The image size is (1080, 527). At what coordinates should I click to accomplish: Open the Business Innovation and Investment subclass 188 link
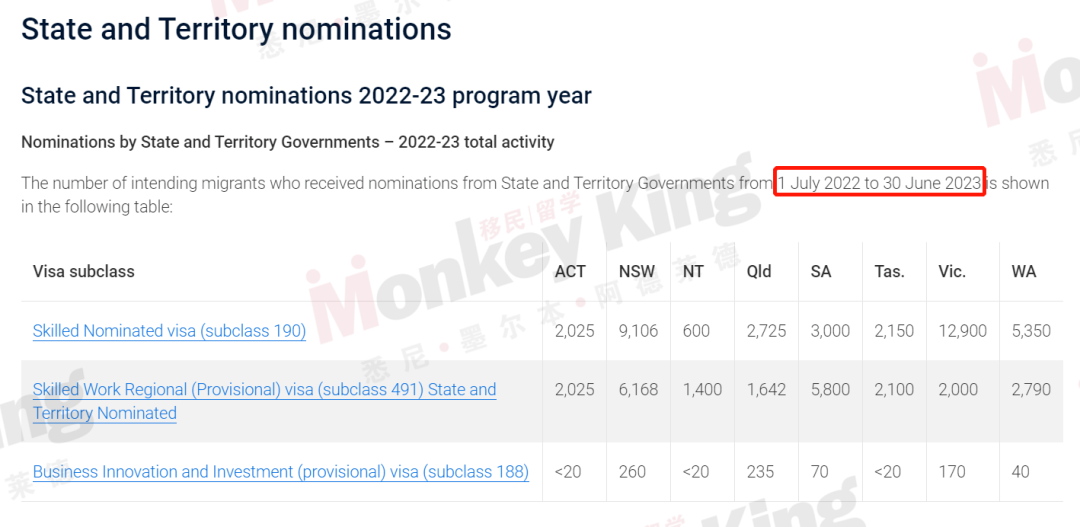280,472
